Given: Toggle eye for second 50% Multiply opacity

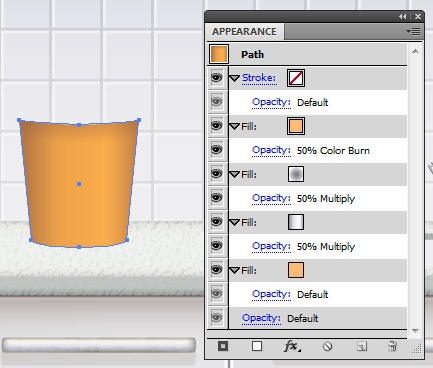Looking at the screenshot, I should pyautogui.click(x=217, y=246).
